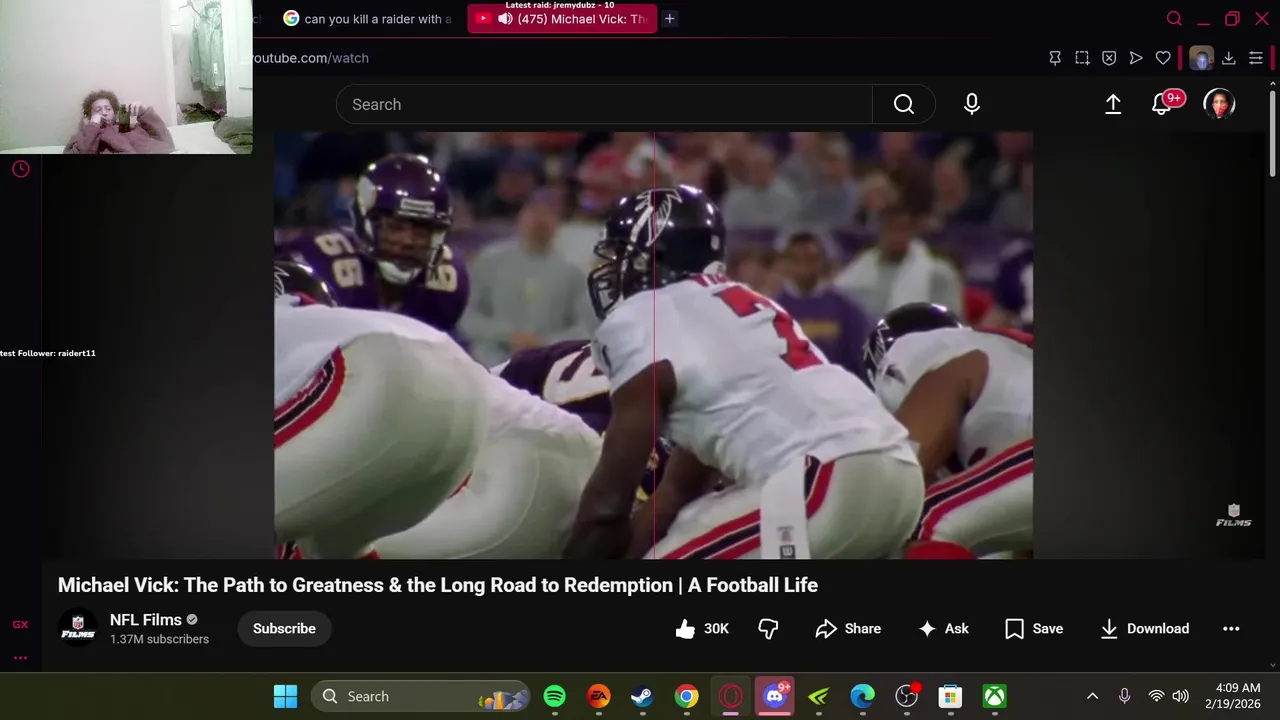Click the '1.37M subscribers' text
The height and width of the screenshot is (720, 1280).
159,639
